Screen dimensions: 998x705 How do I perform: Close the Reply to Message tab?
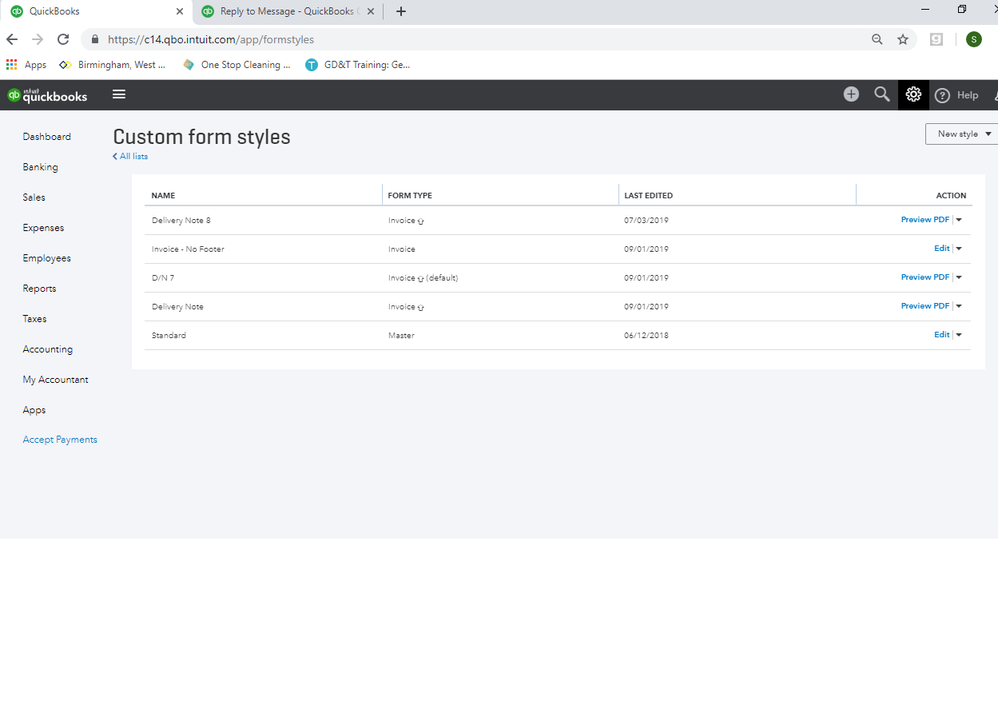[370, 11]
